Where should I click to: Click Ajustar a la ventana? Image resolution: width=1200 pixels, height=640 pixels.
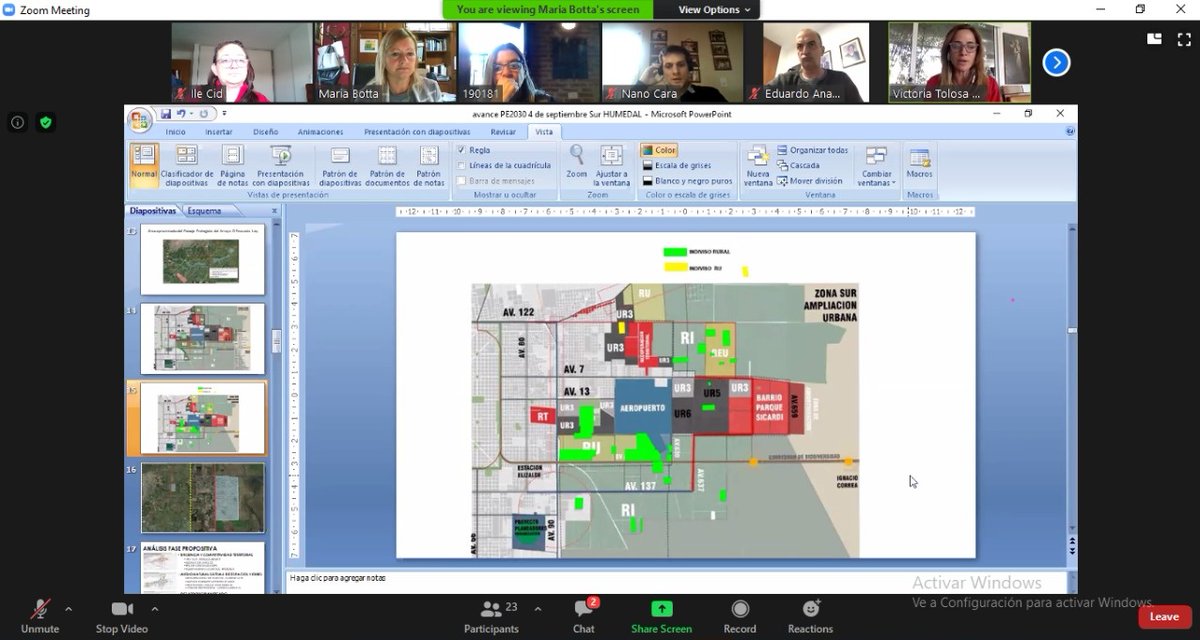point(612,166)
